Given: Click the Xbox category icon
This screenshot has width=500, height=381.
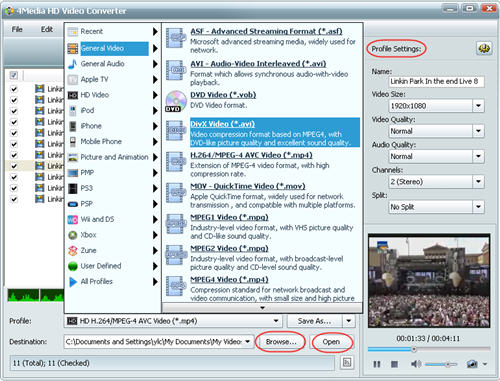Looking at the screenshot, I should point(72,235).
